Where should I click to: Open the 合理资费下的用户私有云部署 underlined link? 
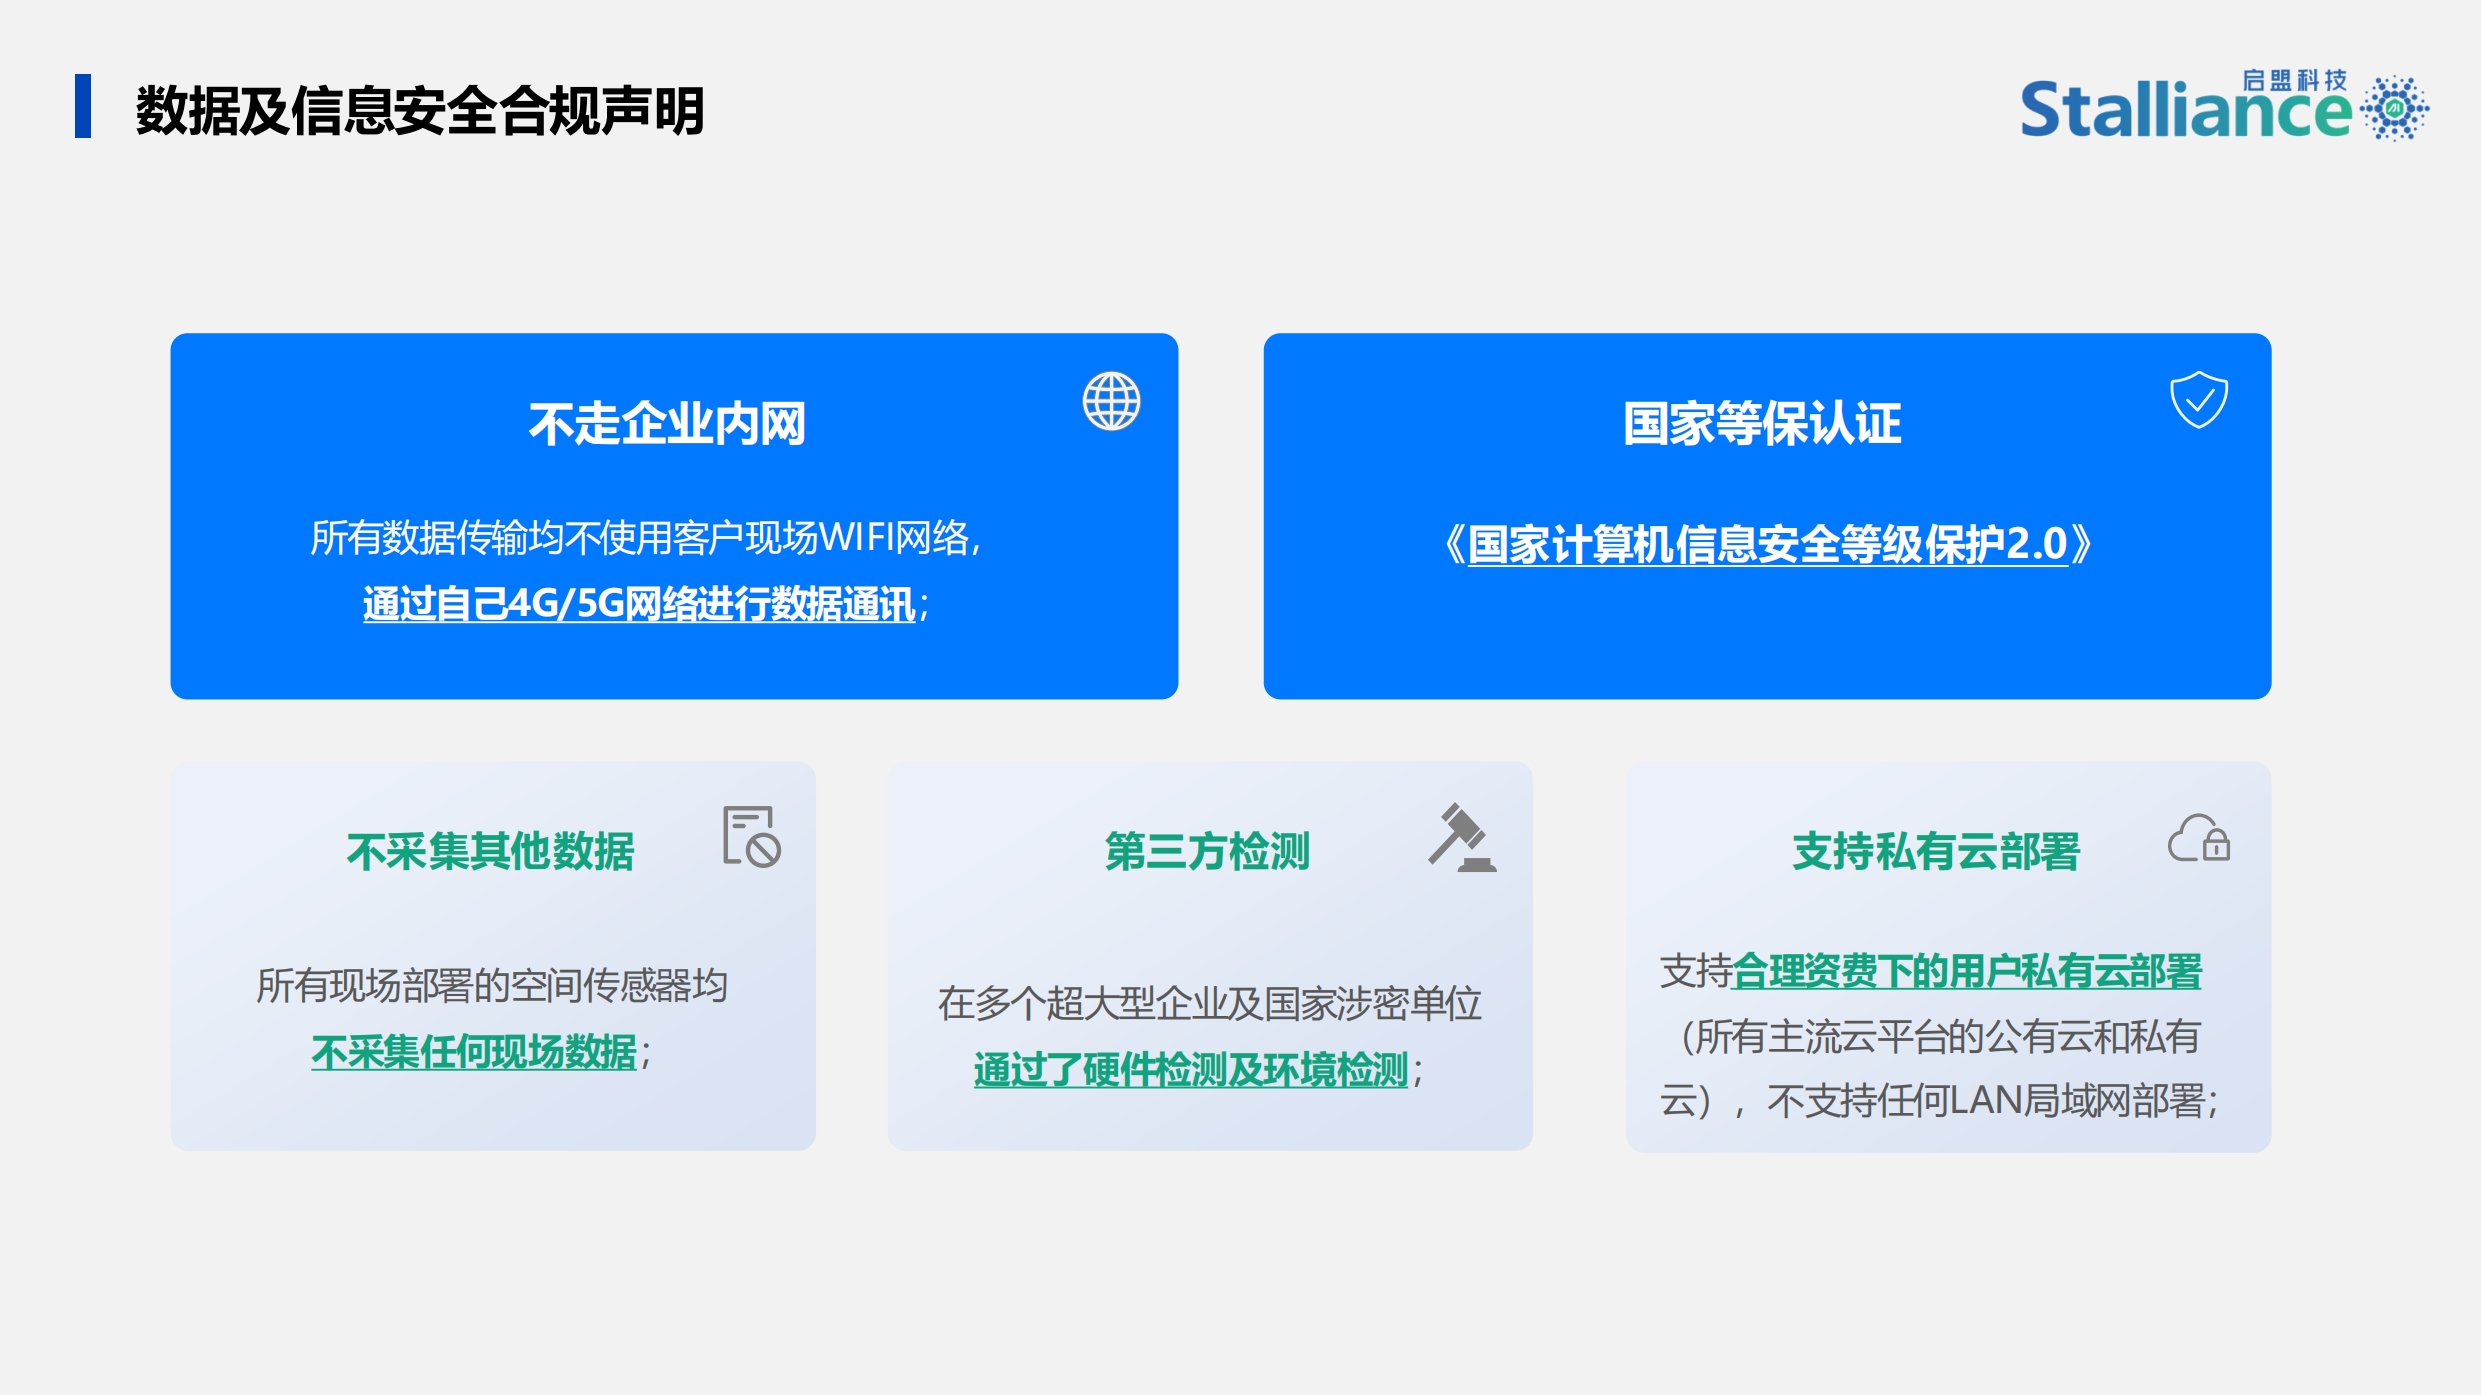point(1967,972)
